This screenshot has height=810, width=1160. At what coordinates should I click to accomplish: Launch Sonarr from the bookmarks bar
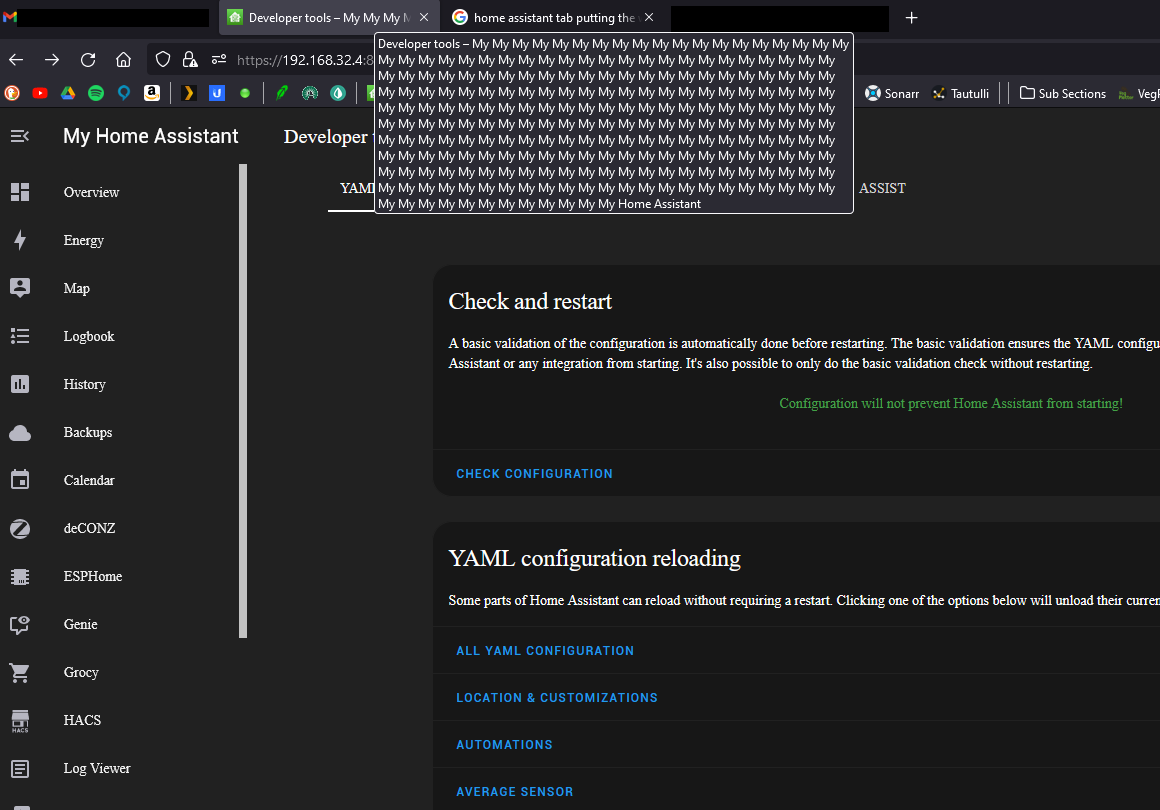(891, 93)
